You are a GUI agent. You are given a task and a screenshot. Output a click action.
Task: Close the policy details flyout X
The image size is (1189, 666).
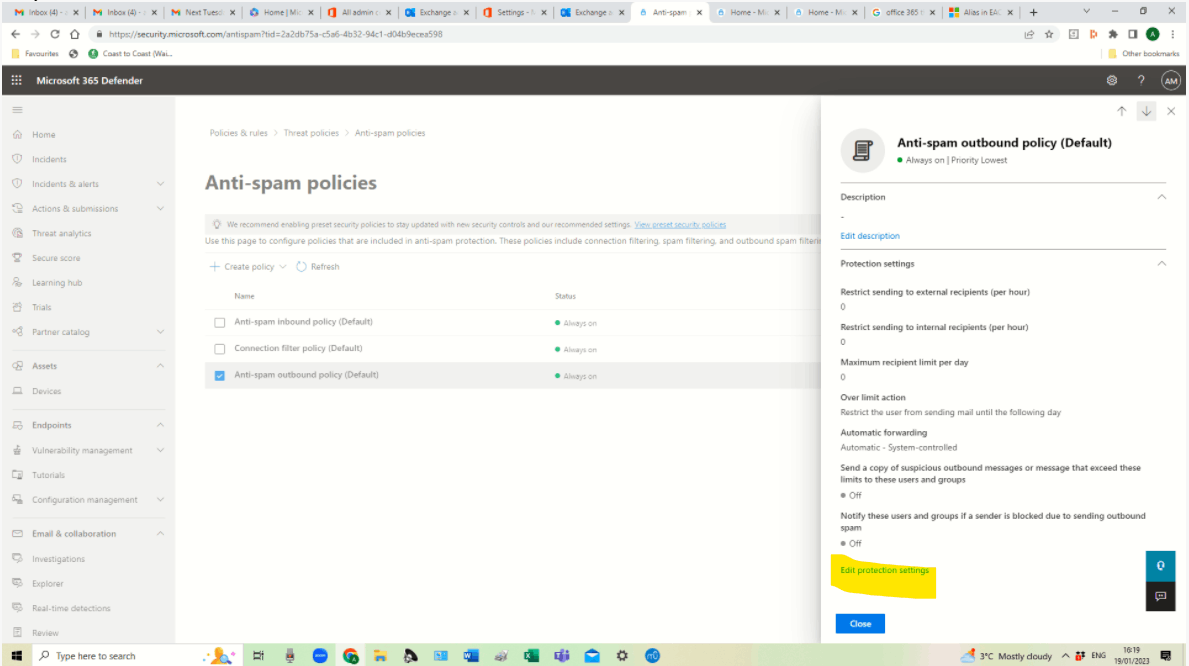(1171, 112)
